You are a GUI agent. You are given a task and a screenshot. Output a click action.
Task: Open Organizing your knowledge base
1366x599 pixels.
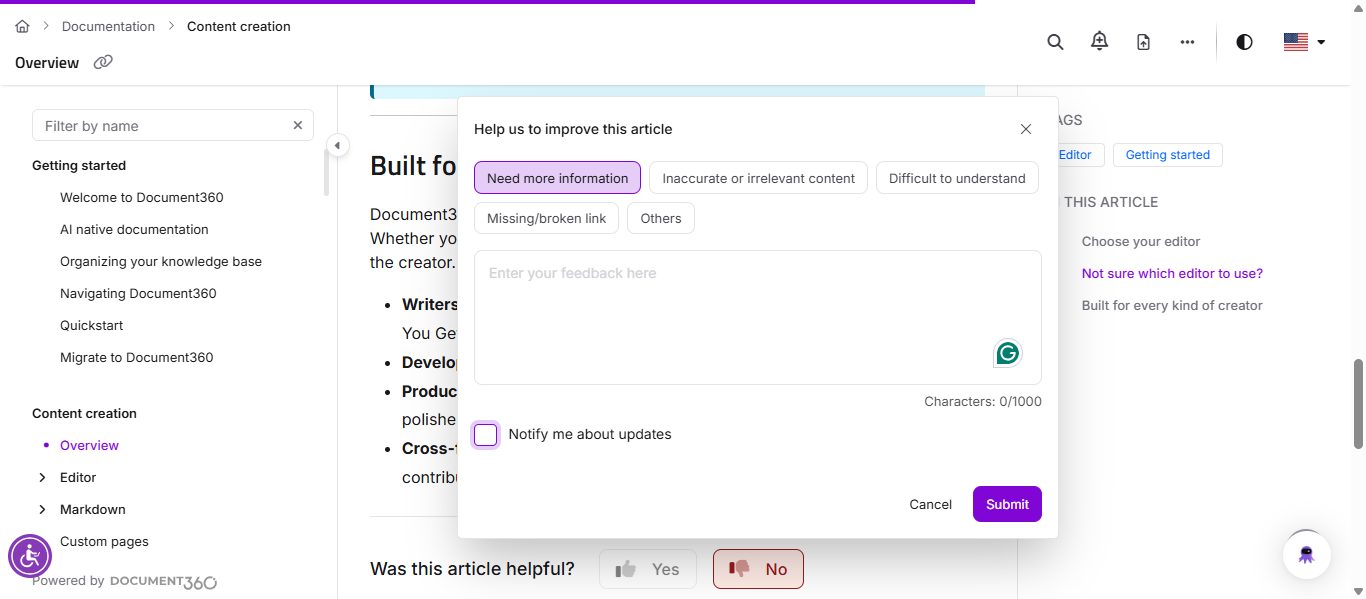tap(161, 261)
